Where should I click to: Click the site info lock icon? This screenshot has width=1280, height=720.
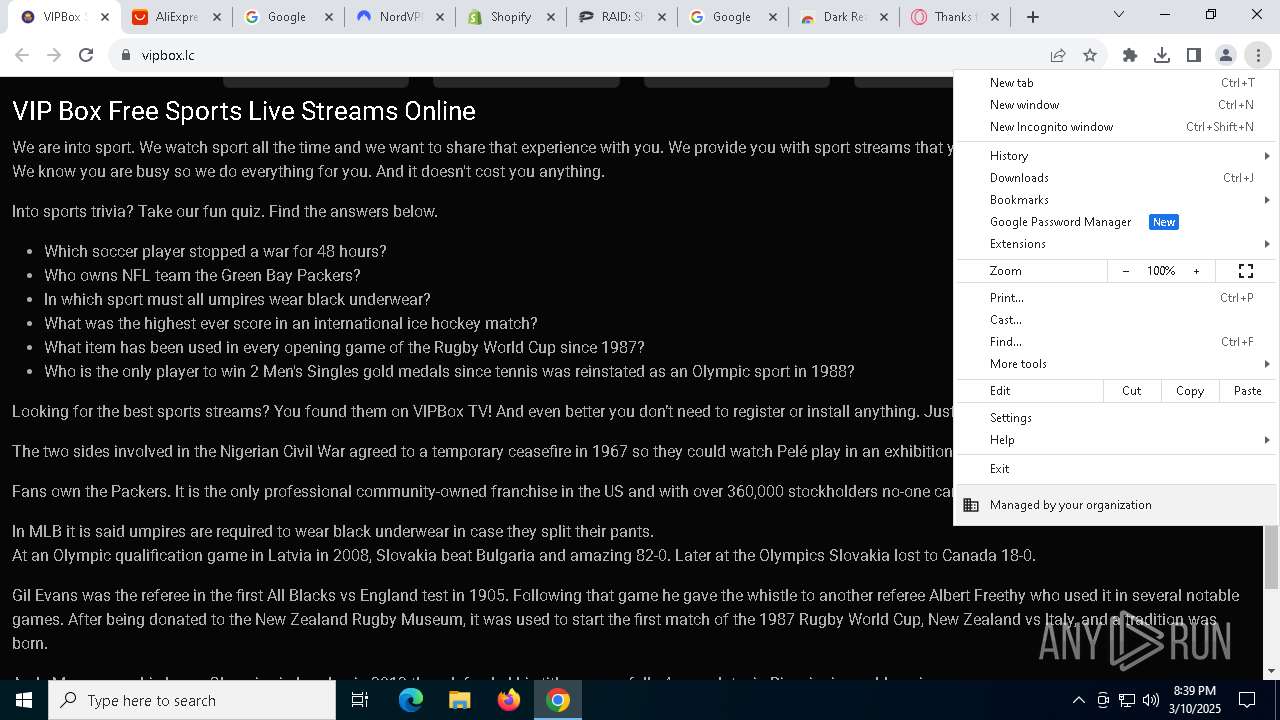pos(126,55)
